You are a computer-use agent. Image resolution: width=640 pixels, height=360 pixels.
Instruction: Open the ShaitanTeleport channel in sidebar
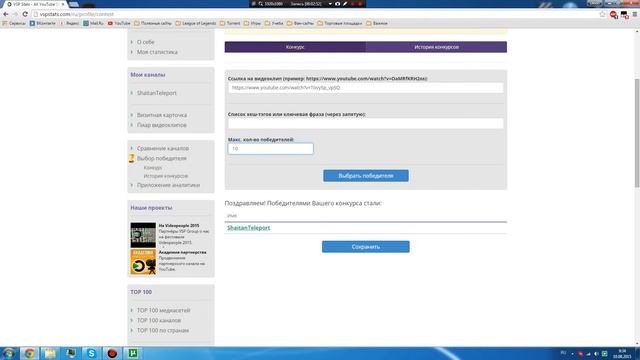pos(156,93)
